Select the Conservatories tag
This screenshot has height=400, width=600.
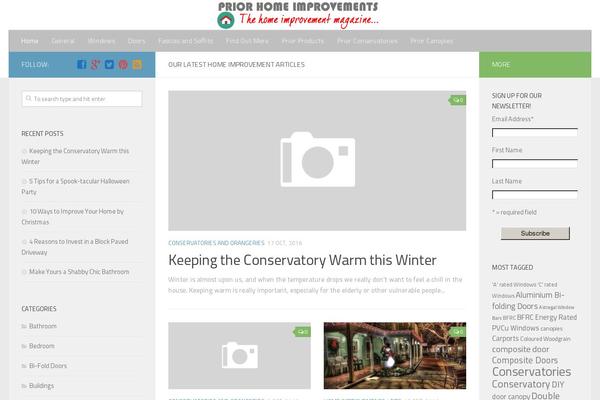pyautogui.click(x=532, y=372)
